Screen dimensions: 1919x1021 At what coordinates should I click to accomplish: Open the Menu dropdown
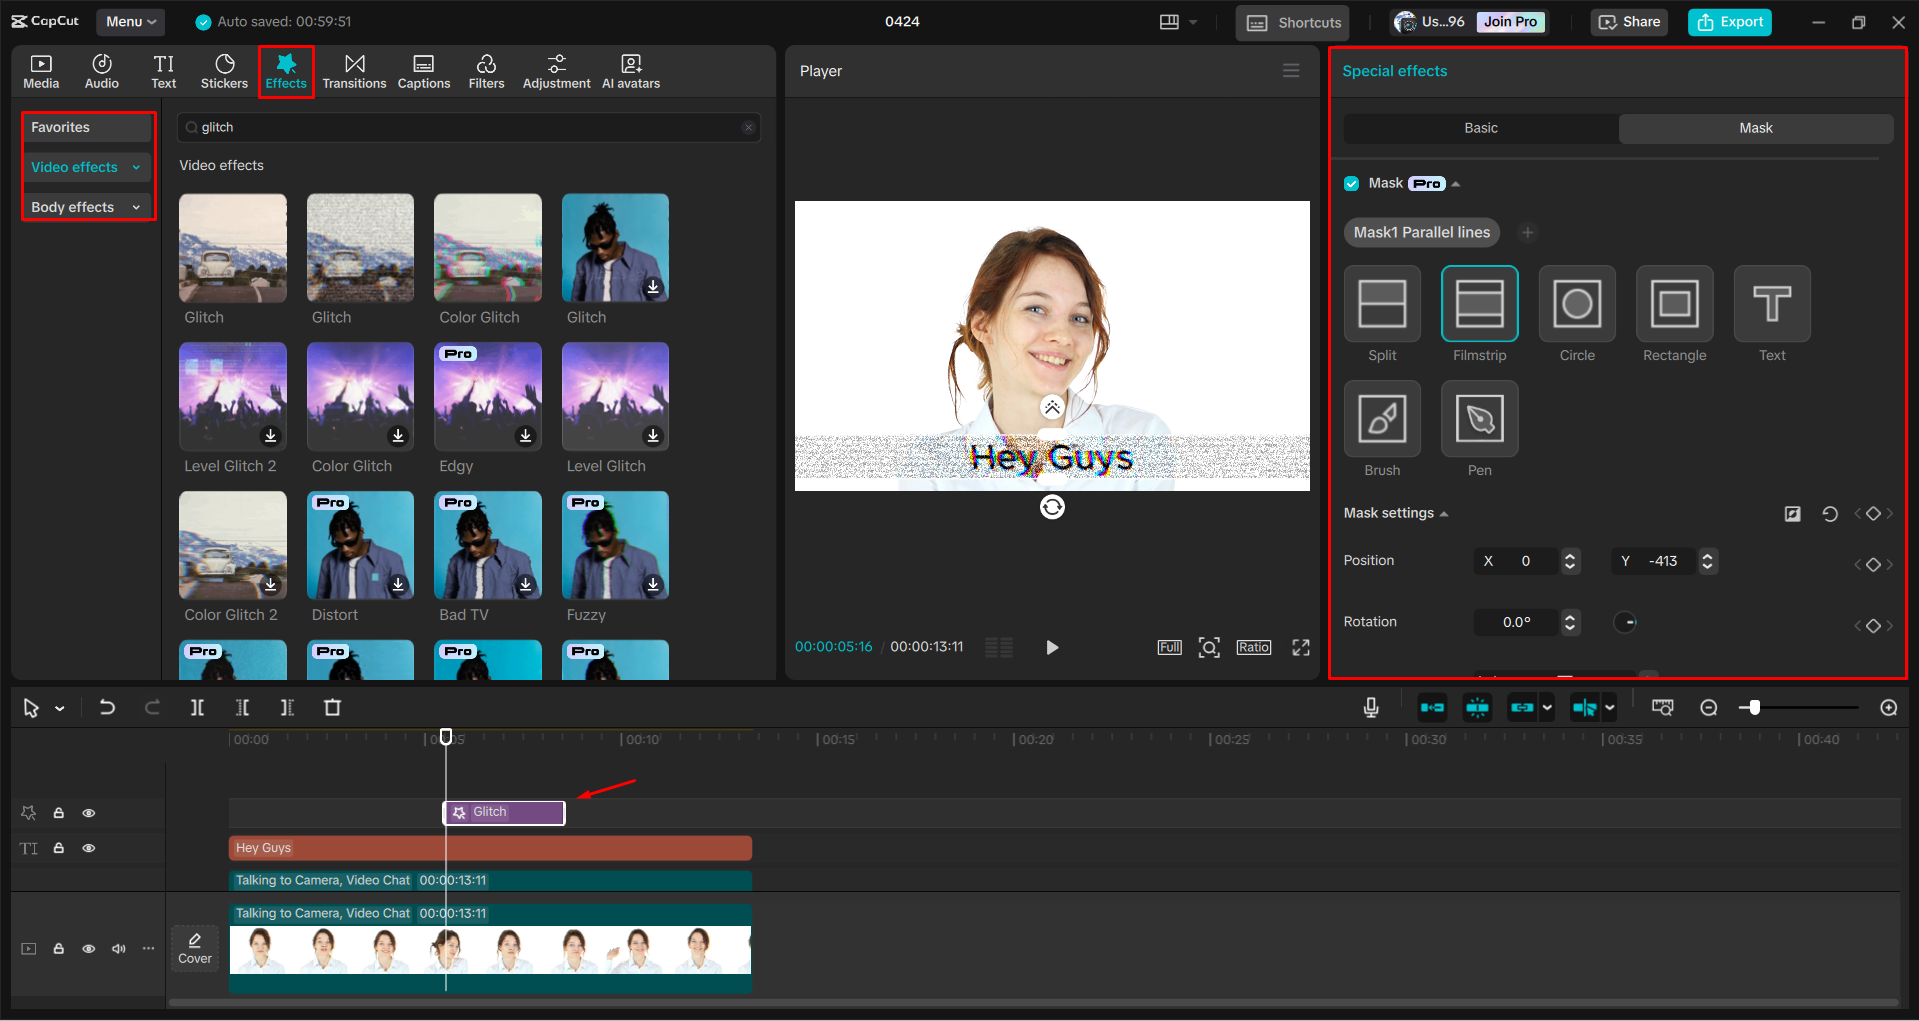tap(131, 22)
